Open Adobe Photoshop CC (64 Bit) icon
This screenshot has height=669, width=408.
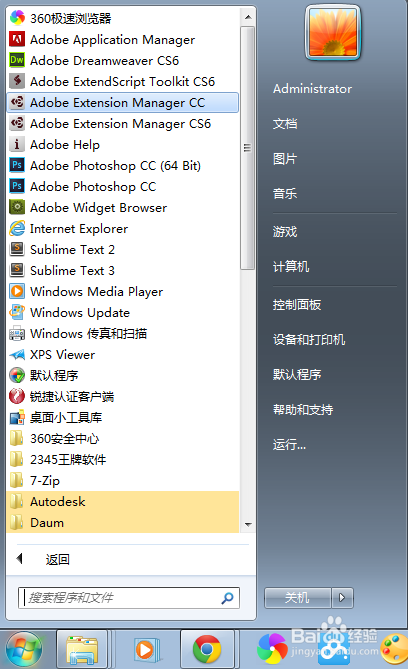tap(17, 165)
